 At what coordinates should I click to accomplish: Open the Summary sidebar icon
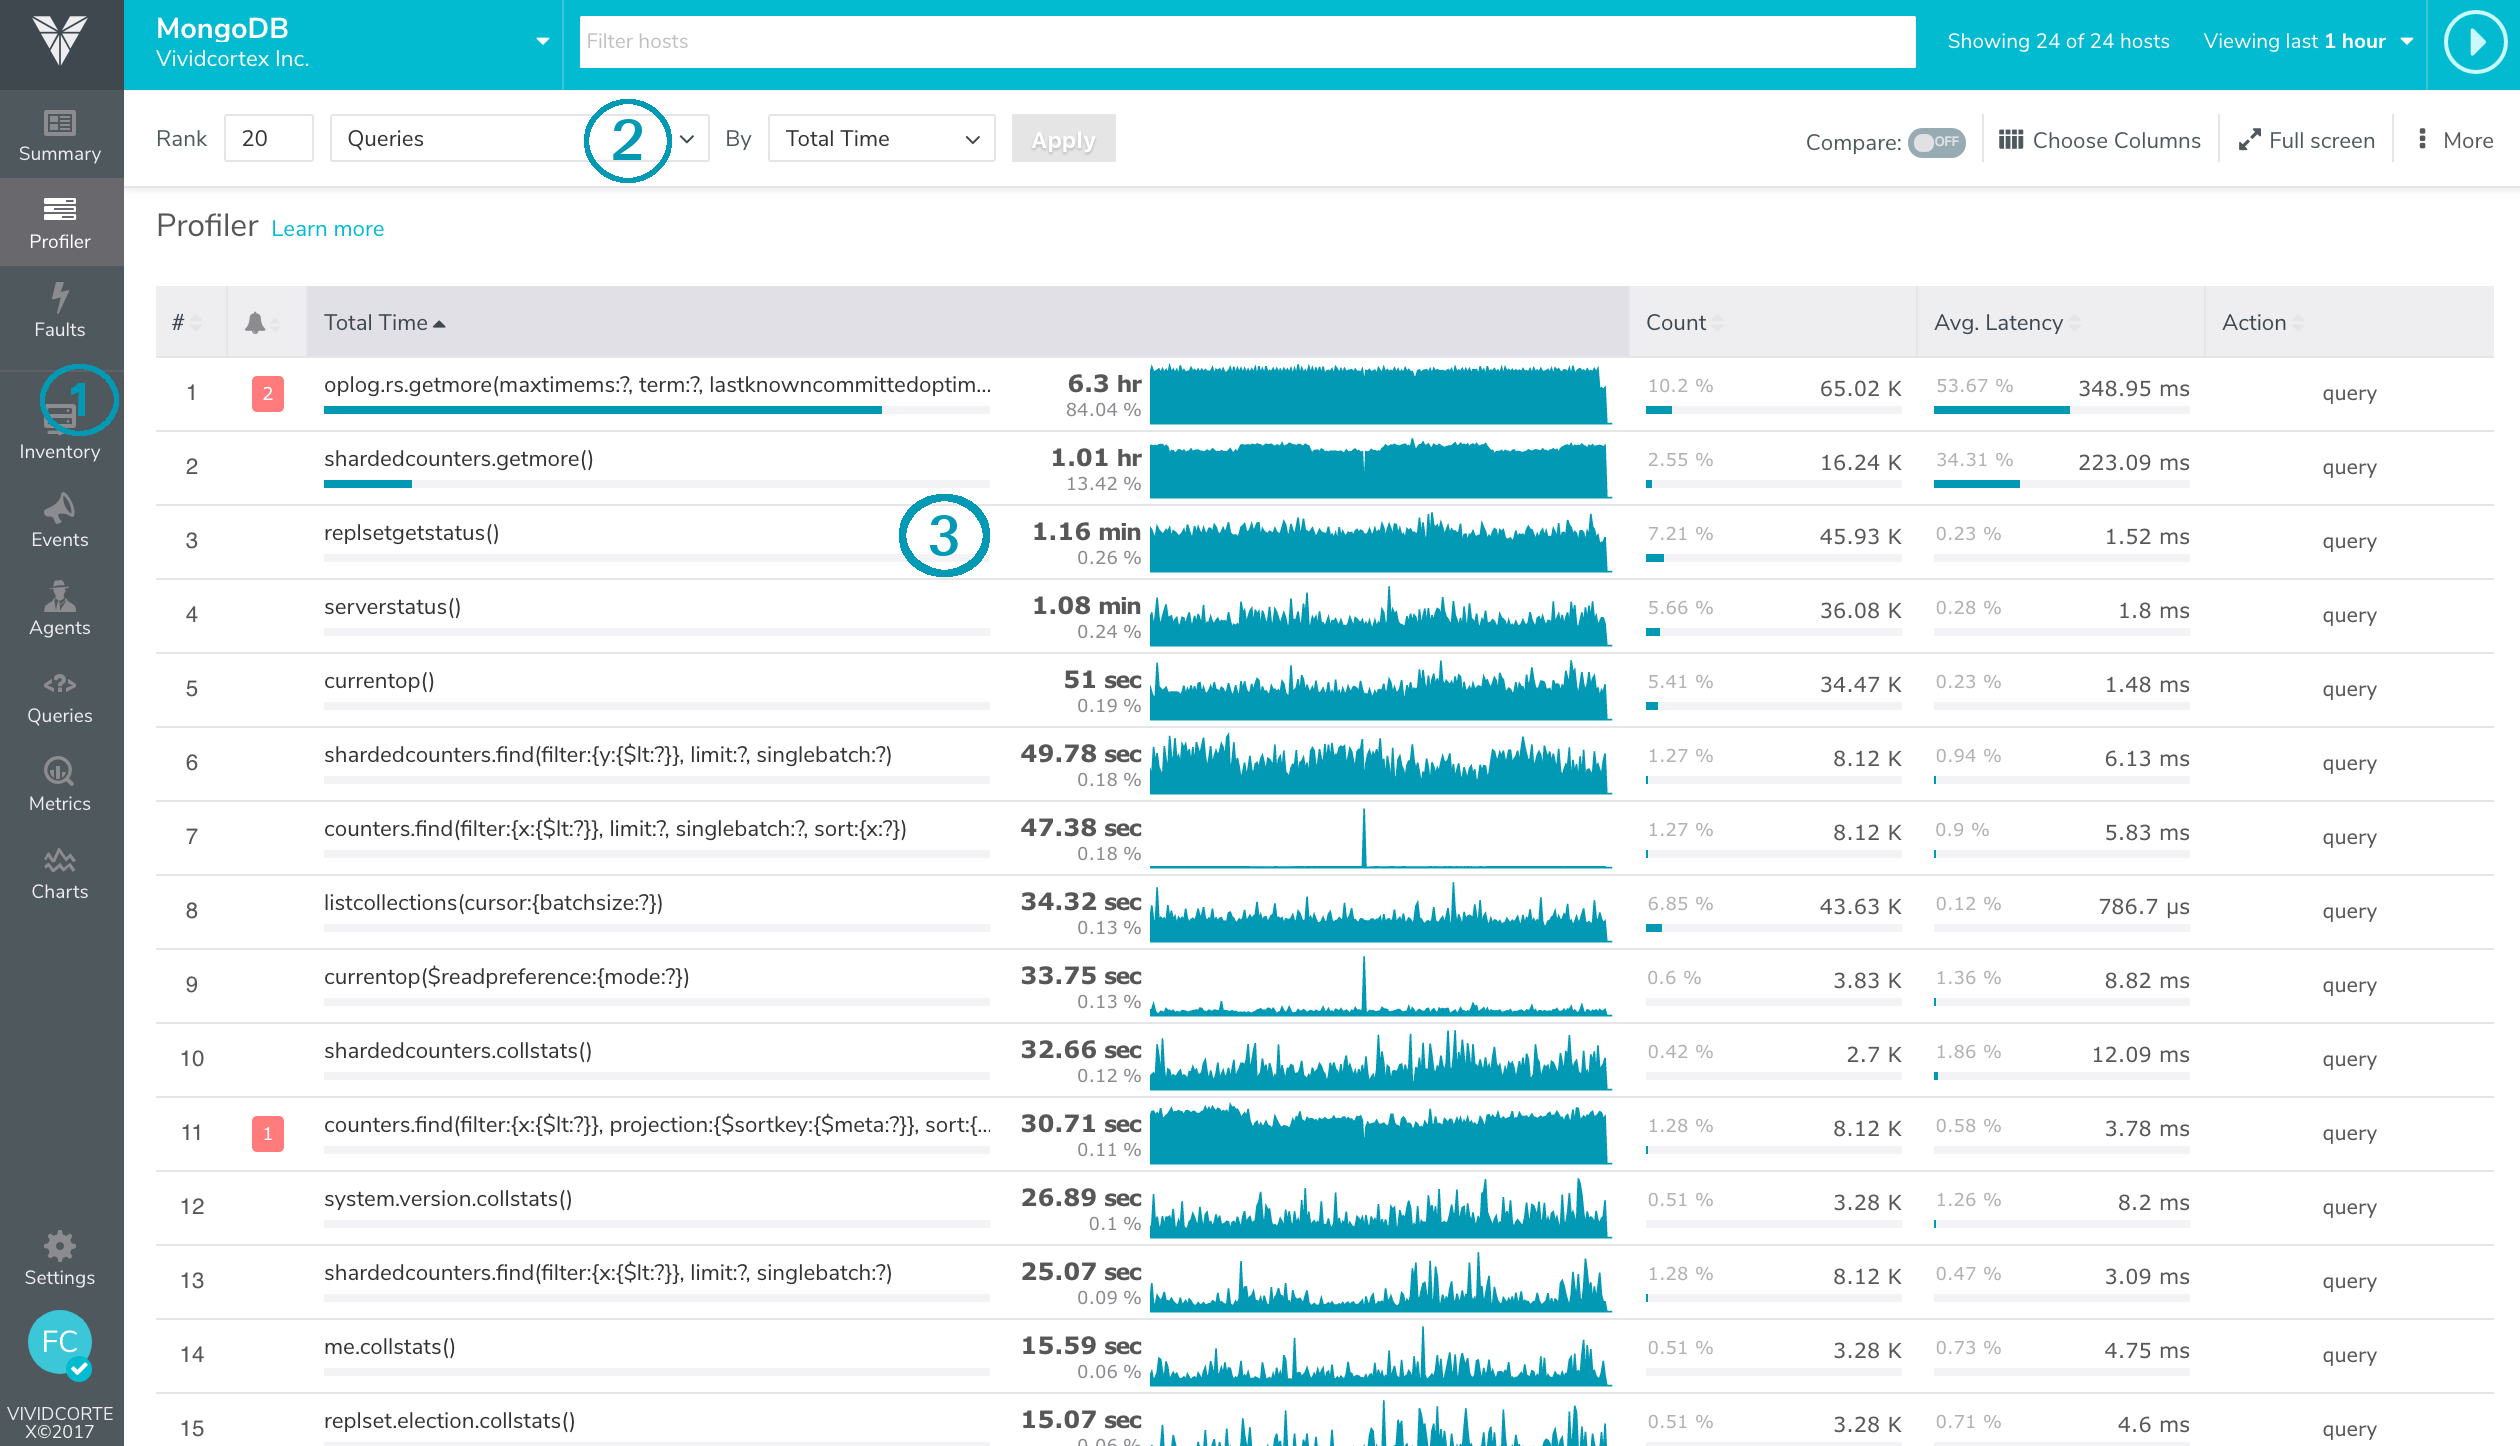(60, 124)
